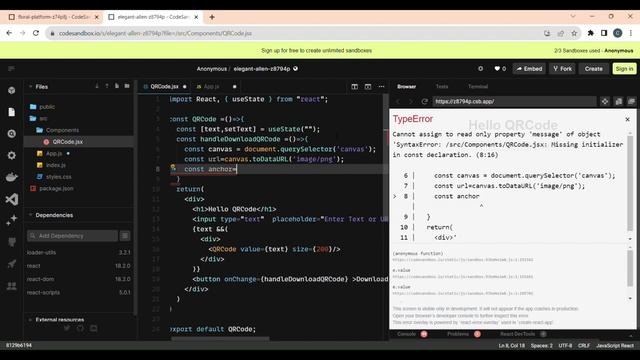Click the Create button

click(593, 69)
